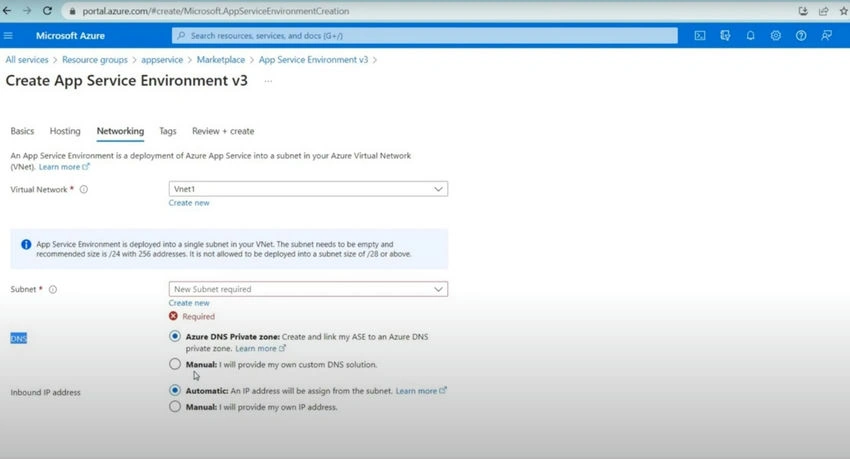Open the Marketplace breadcrumb link
Viewport: 850px width, 459px height.
point(221,60)
